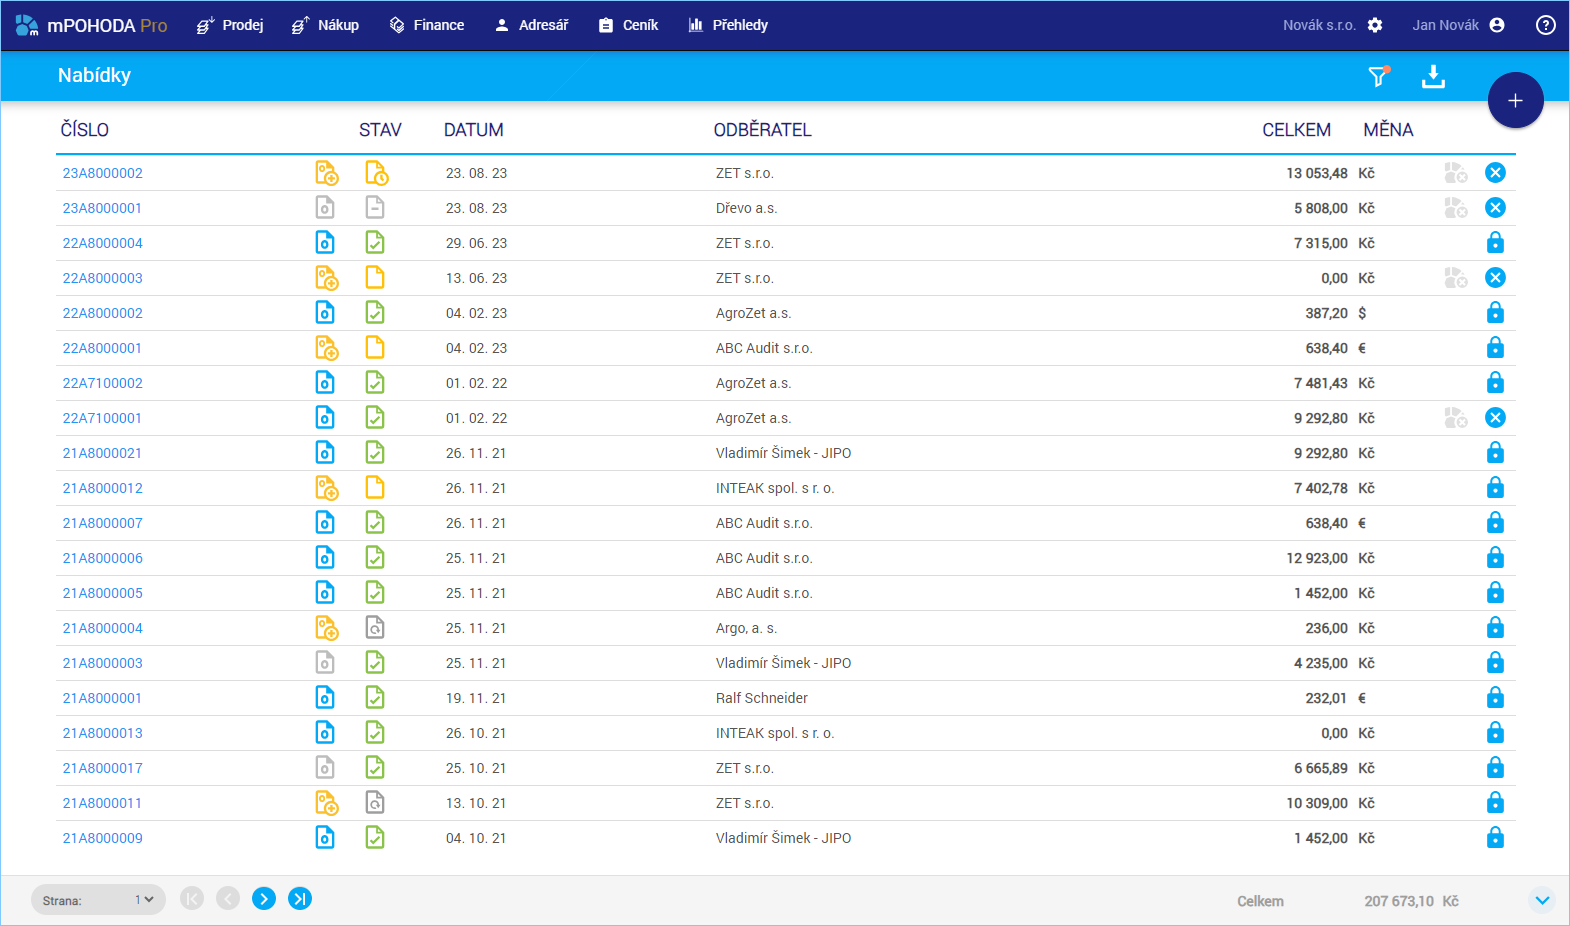Select customer cell Argo, a. s.

click(746, 628)
